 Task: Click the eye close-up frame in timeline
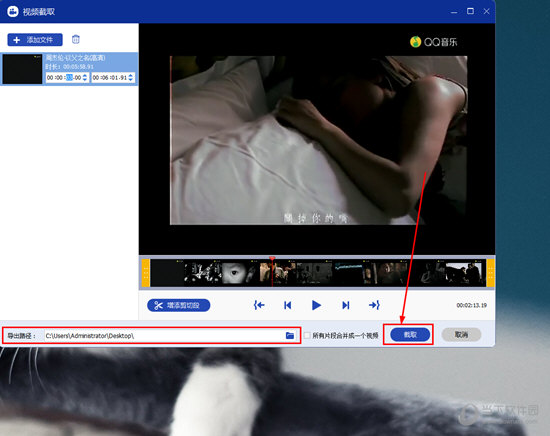click(x=234, y=272)
